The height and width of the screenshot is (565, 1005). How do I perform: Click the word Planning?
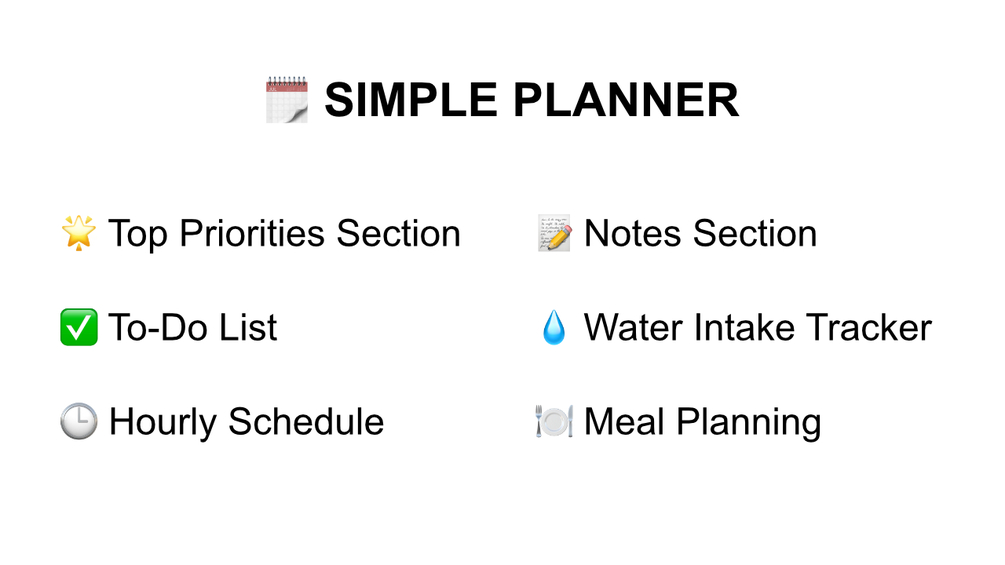pyautogui.click(x=749, y=422)
